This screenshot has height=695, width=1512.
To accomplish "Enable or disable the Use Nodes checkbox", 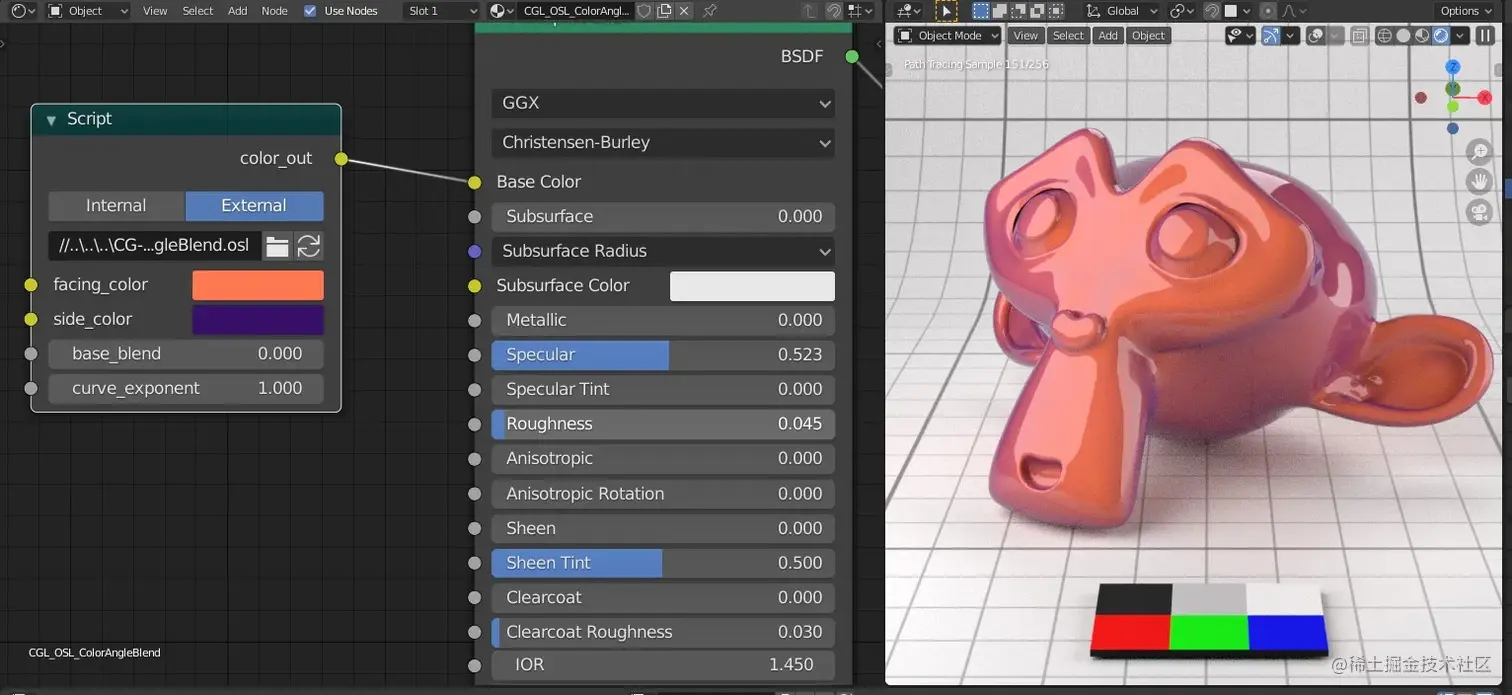I will 310,11.
